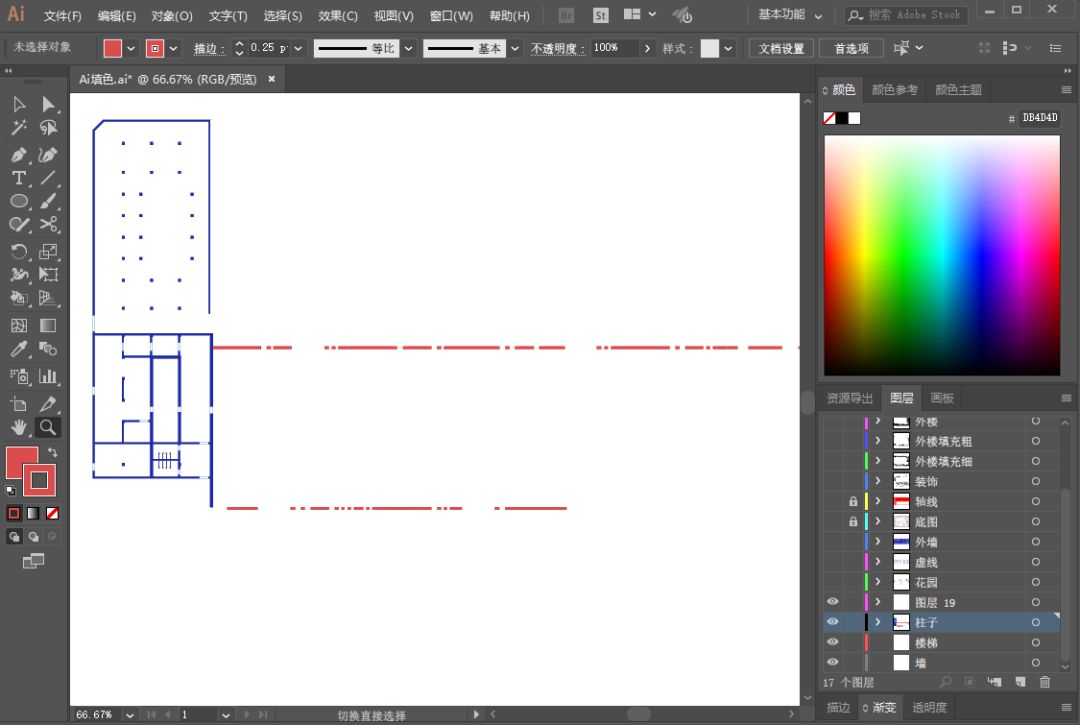The height and width of the screenshot is (725, 1080).
Task: Create new layer in Layers panel
Action: coord(1020,682)
